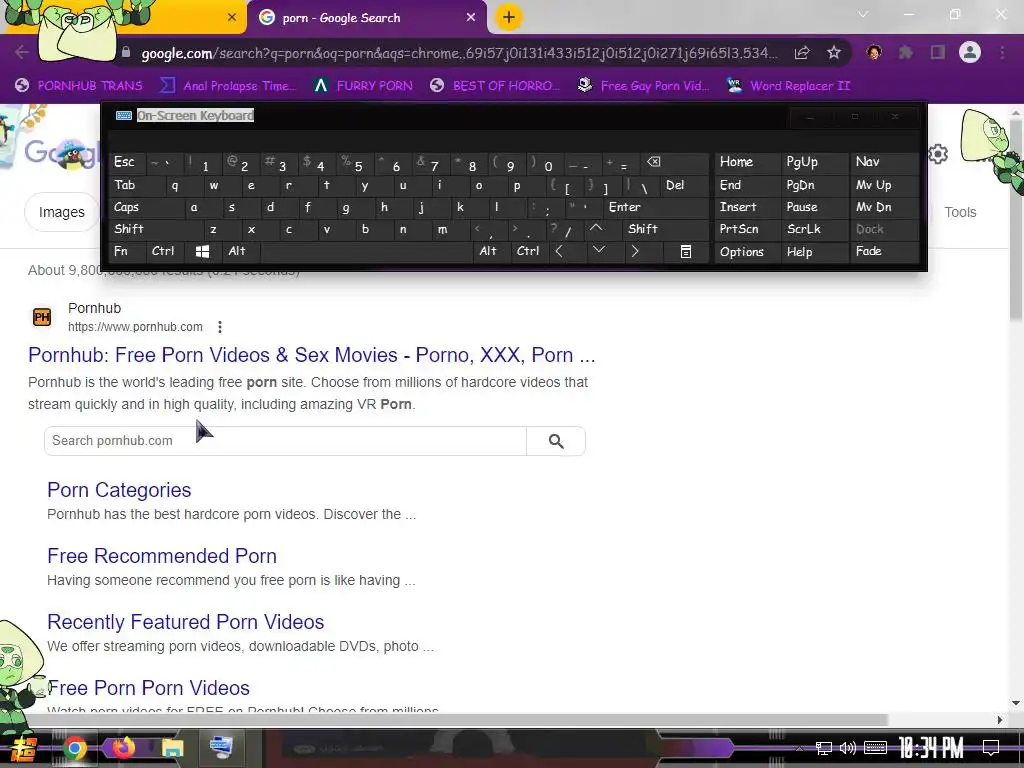The height and width of the screenshot is (768, 1024).
Task: Click inside the sitelinks search input
Action: pos(285,441)
